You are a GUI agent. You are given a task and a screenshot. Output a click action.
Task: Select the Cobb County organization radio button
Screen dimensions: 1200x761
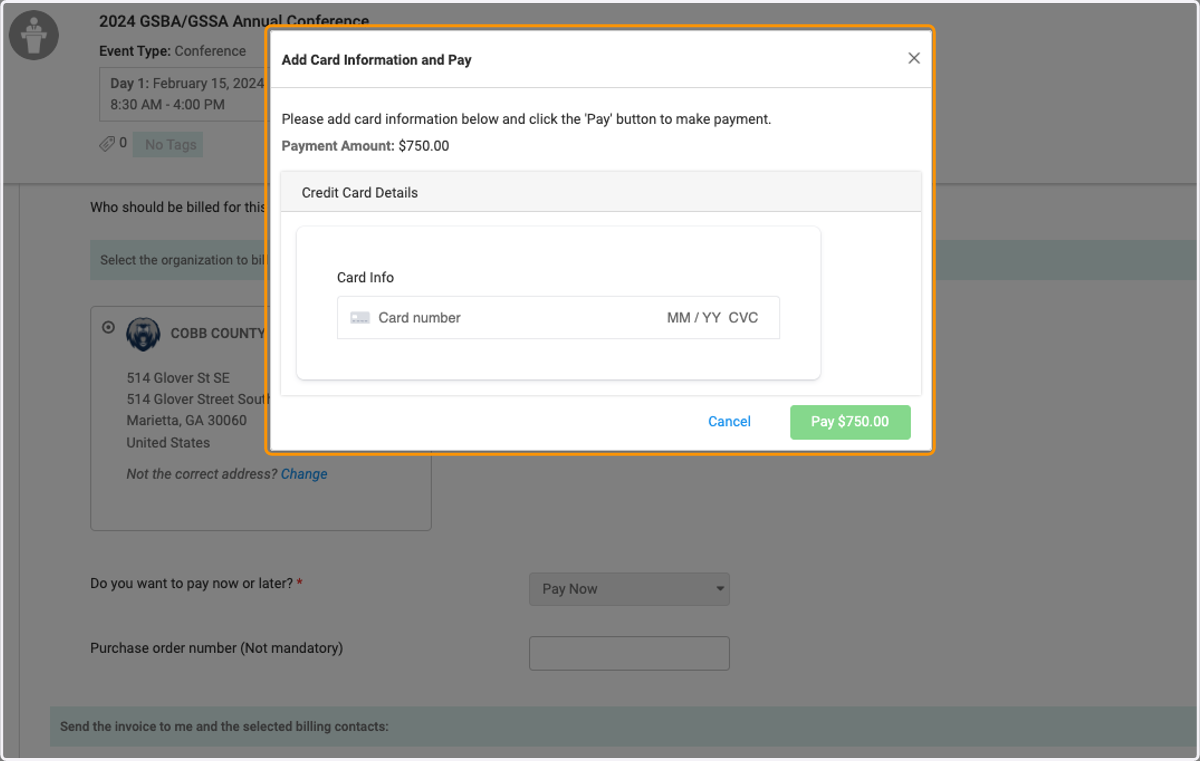coord(109,327)
